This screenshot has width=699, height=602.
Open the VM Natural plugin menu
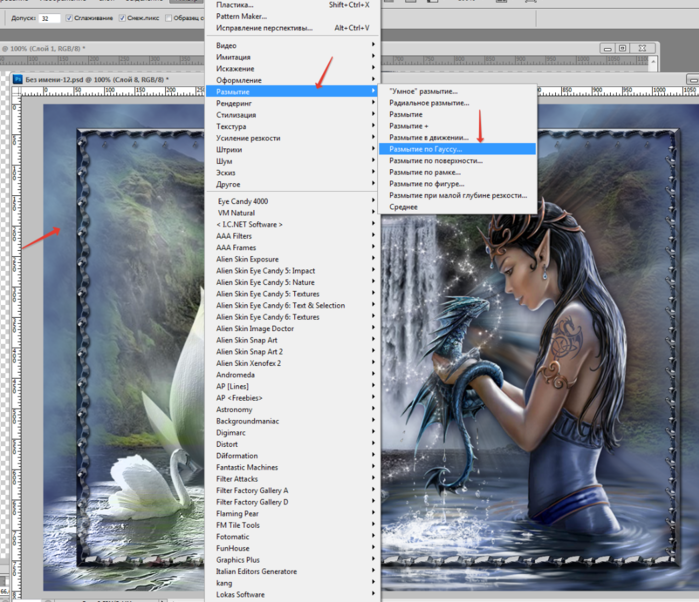293,213
